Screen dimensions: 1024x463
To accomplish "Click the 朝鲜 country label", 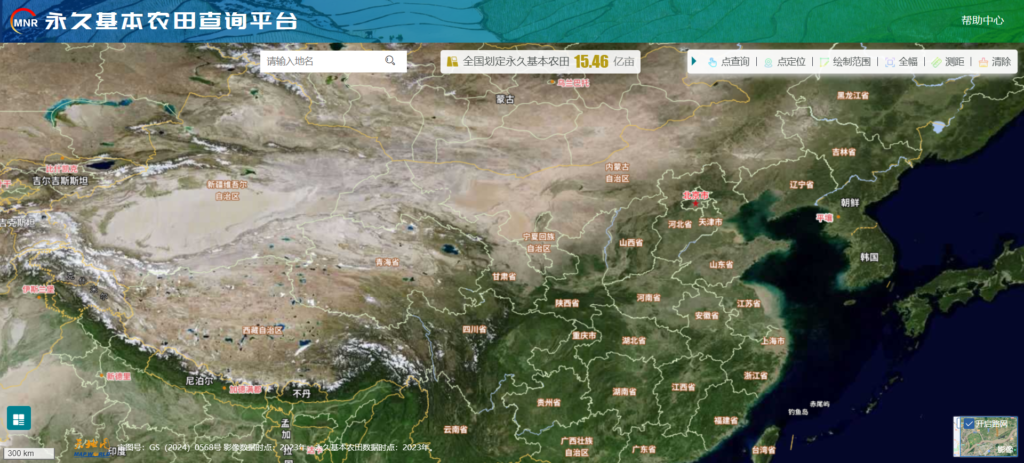I will [x=850, y=202].
